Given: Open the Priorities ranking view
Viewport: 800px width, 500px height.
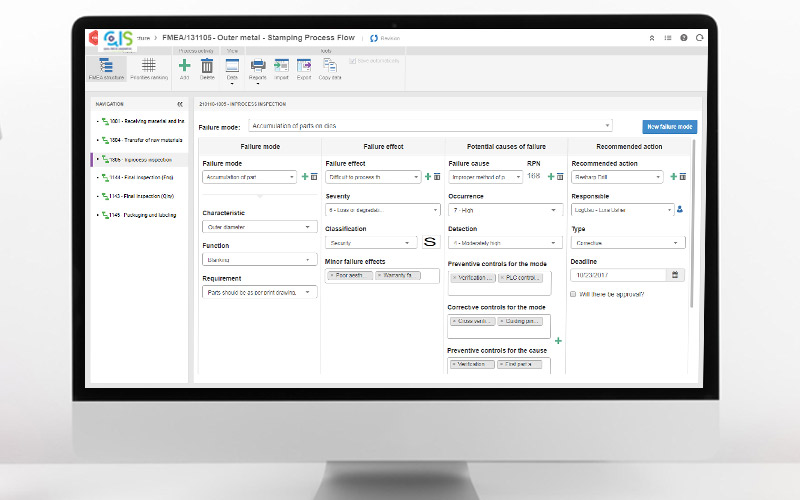Looking at the screenshot, I should [x=148, y=67].
